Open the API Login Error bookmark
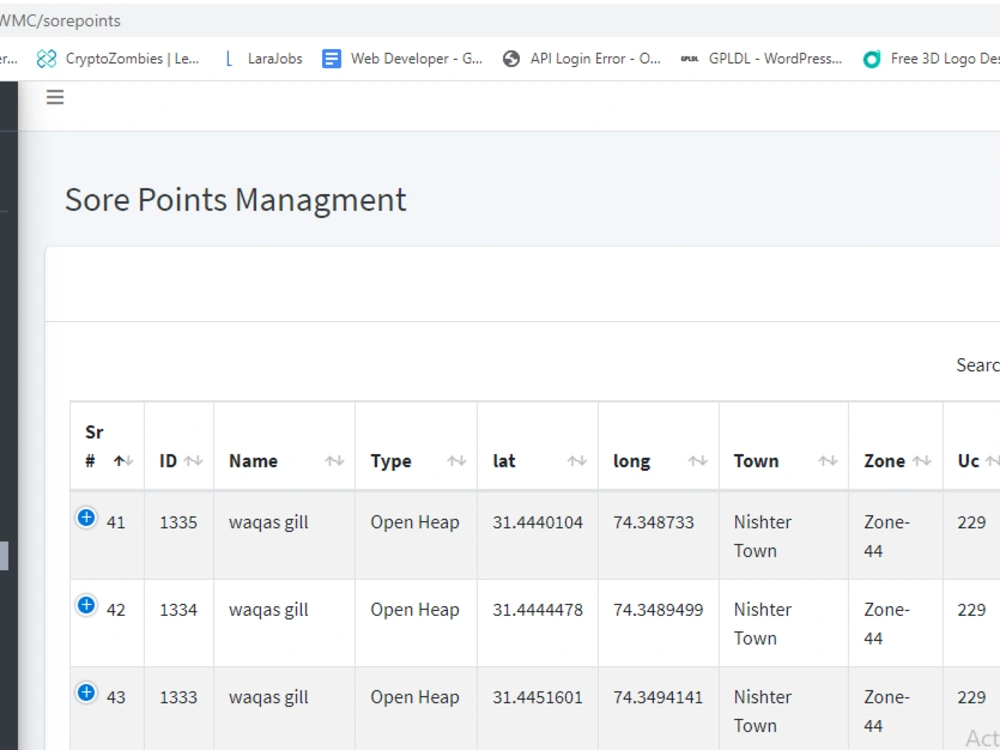The width and height of the screenshot is (1000, 750). (x=582, y=59)
